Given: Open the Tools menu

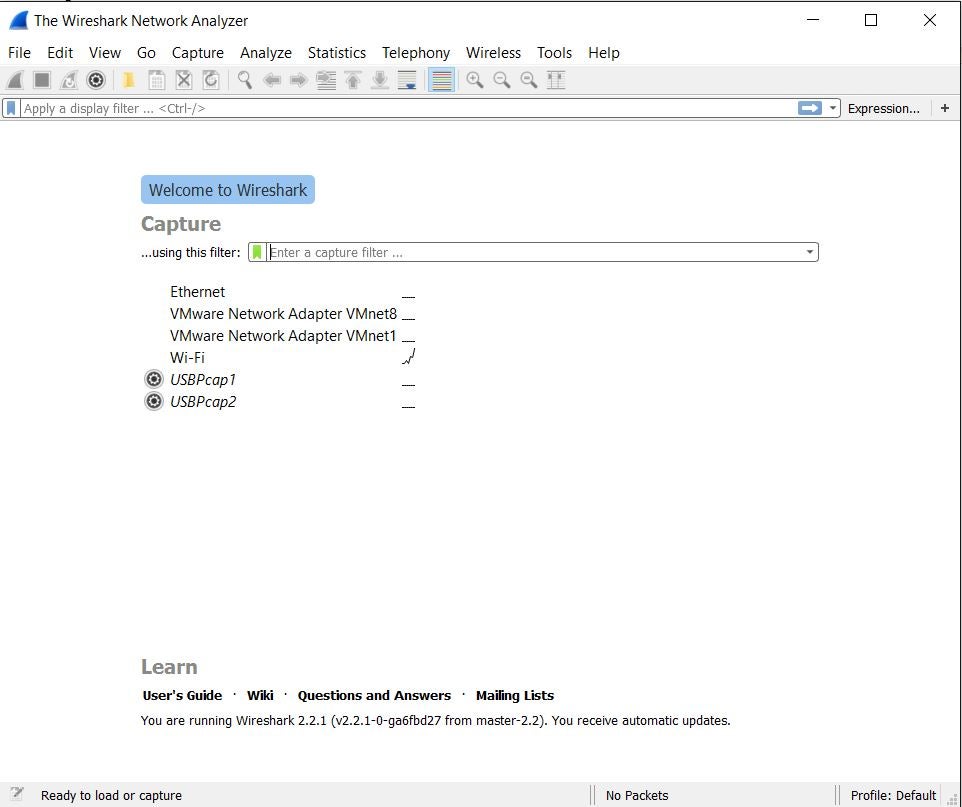Looking at the screenshot, I should pyautogui.click(x=554, y=53).
